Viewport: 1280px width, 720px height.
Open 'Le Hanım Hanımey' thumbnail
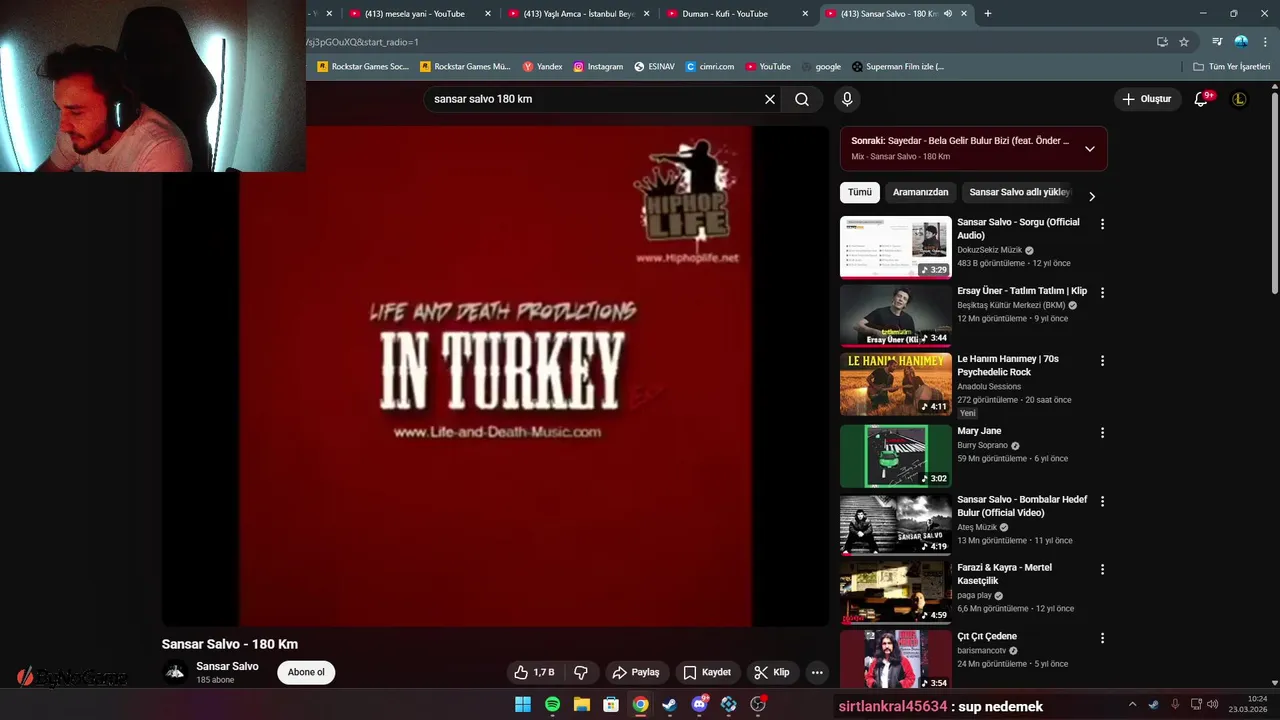(895, 384)
